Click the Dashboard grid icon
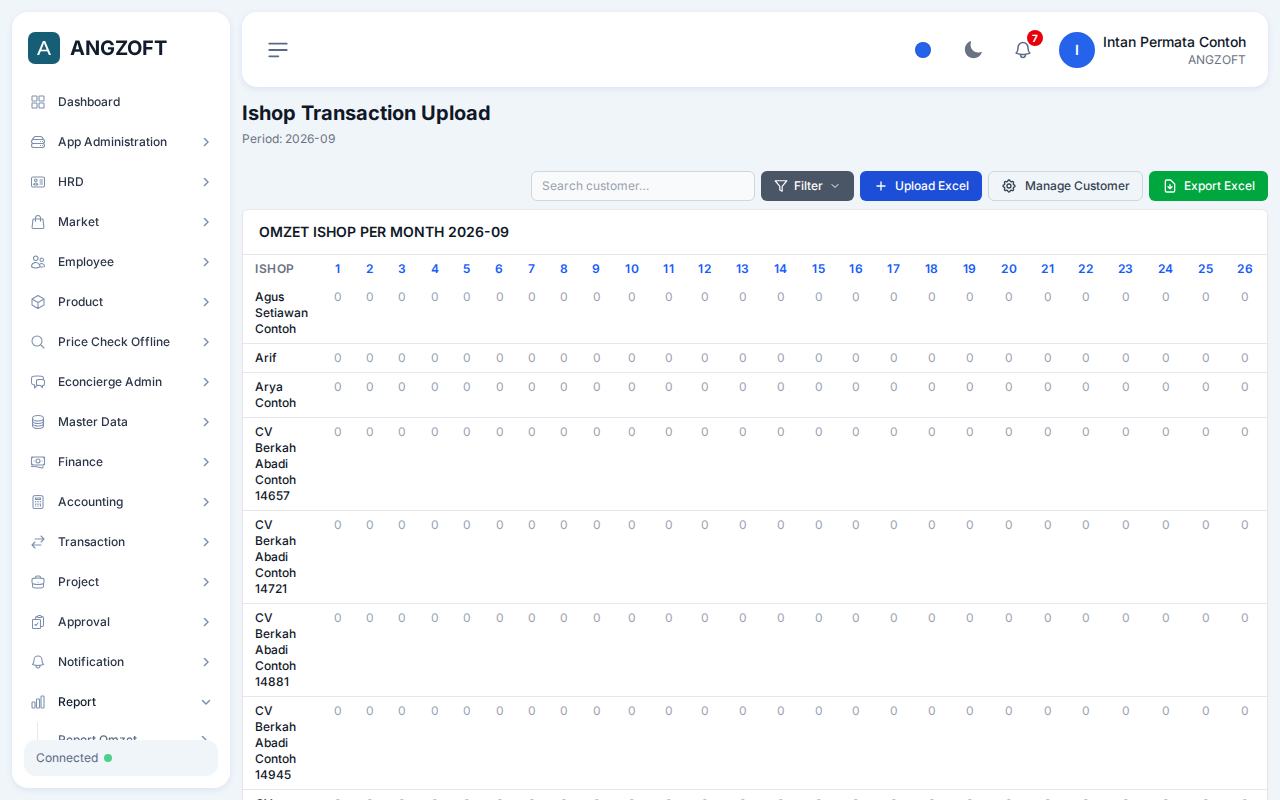 38,102
